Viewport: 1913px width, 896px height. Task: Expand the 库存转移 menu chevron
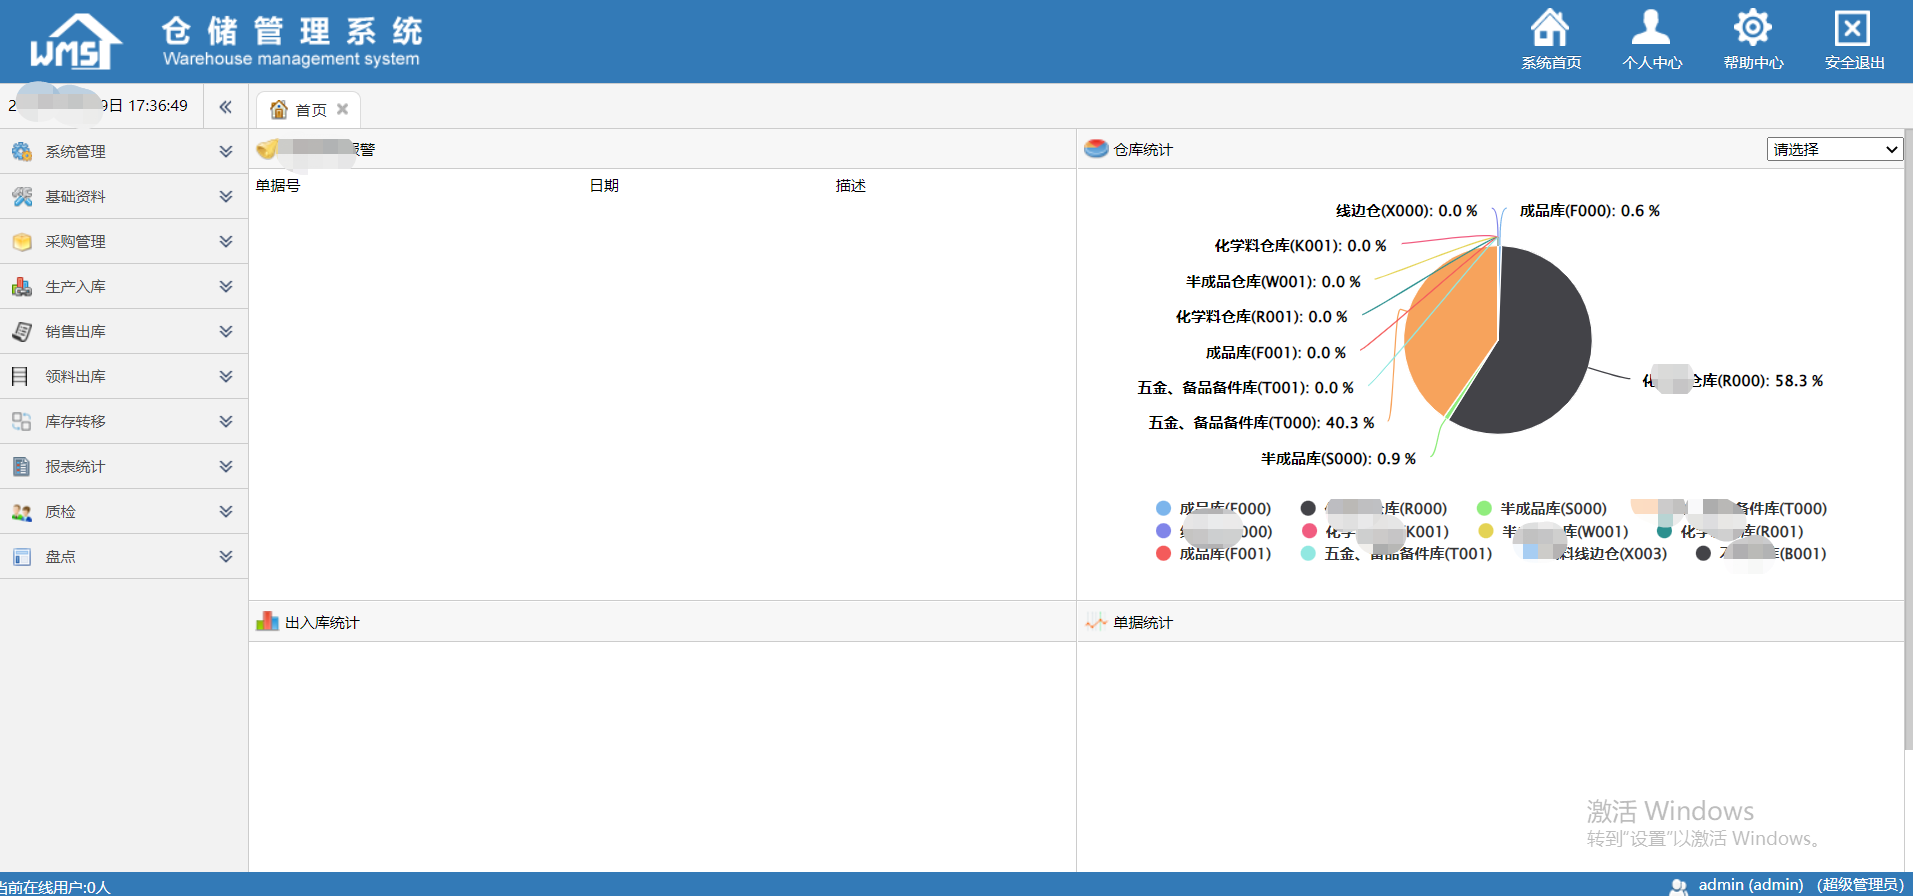click(226, 421)
